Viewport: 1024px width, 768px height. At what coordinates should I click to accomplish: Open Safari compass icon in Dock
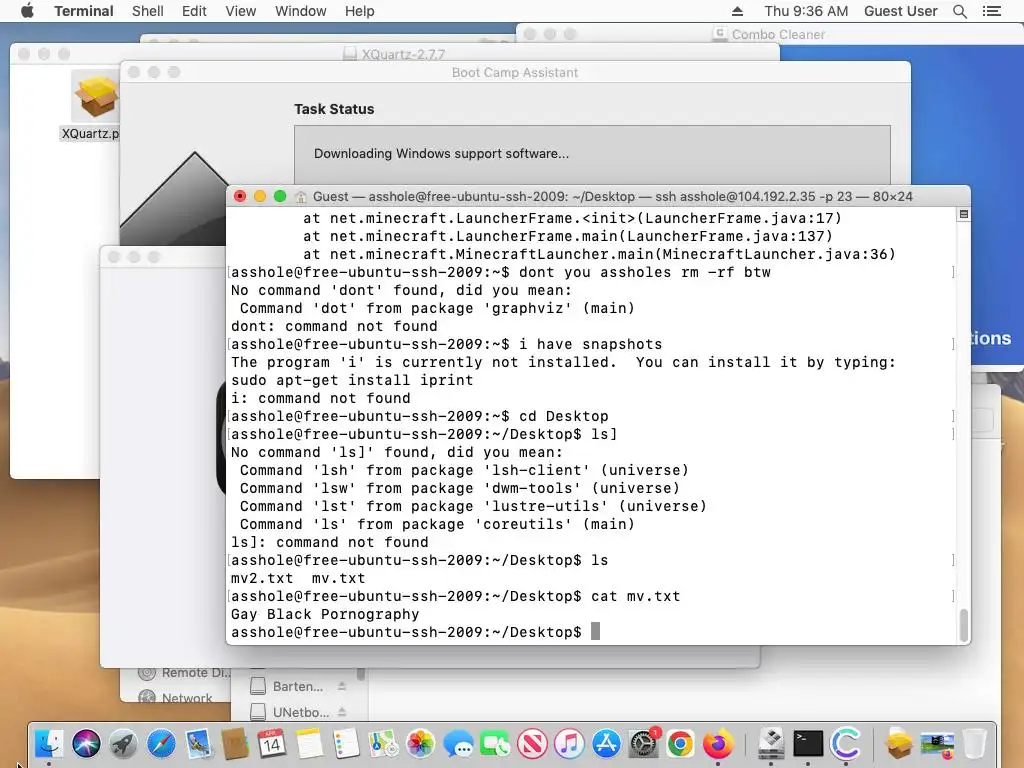point(161,744)
